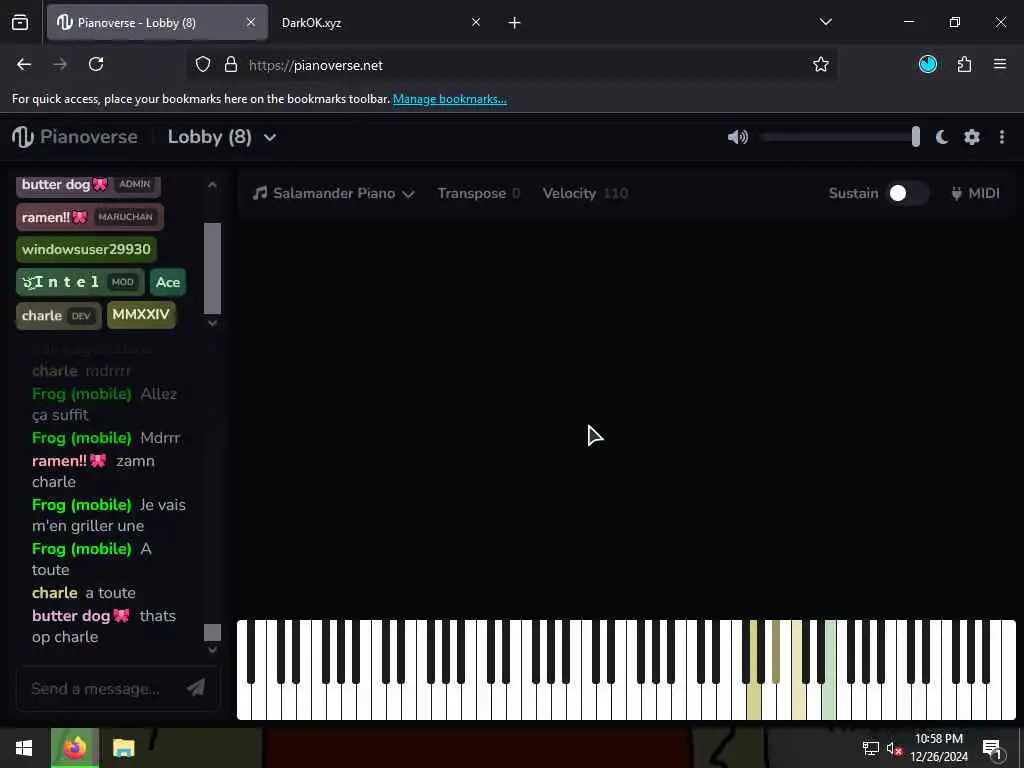Viewport: 1024px width, 768px height.
Task: Close the DarkOK.xyz tab
Action: (476, 22)
